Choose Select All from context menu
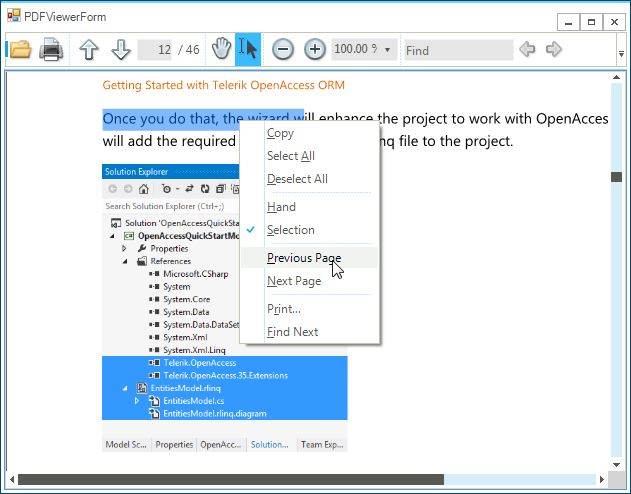Screen dimensions: 631x494 310,156
